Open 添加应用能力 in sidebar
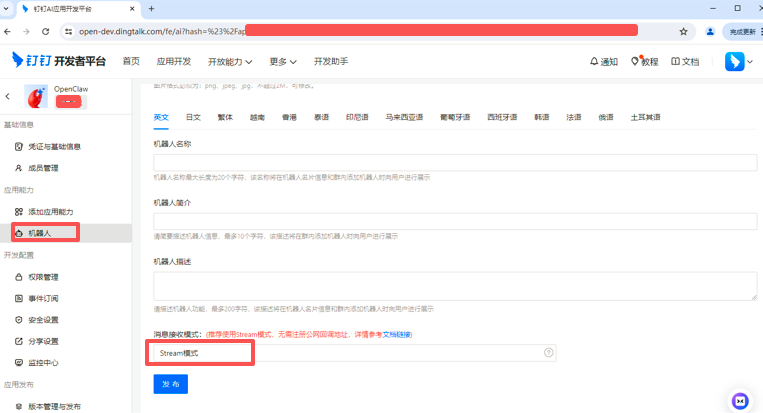The image size is (763, 413). (51, 212)
